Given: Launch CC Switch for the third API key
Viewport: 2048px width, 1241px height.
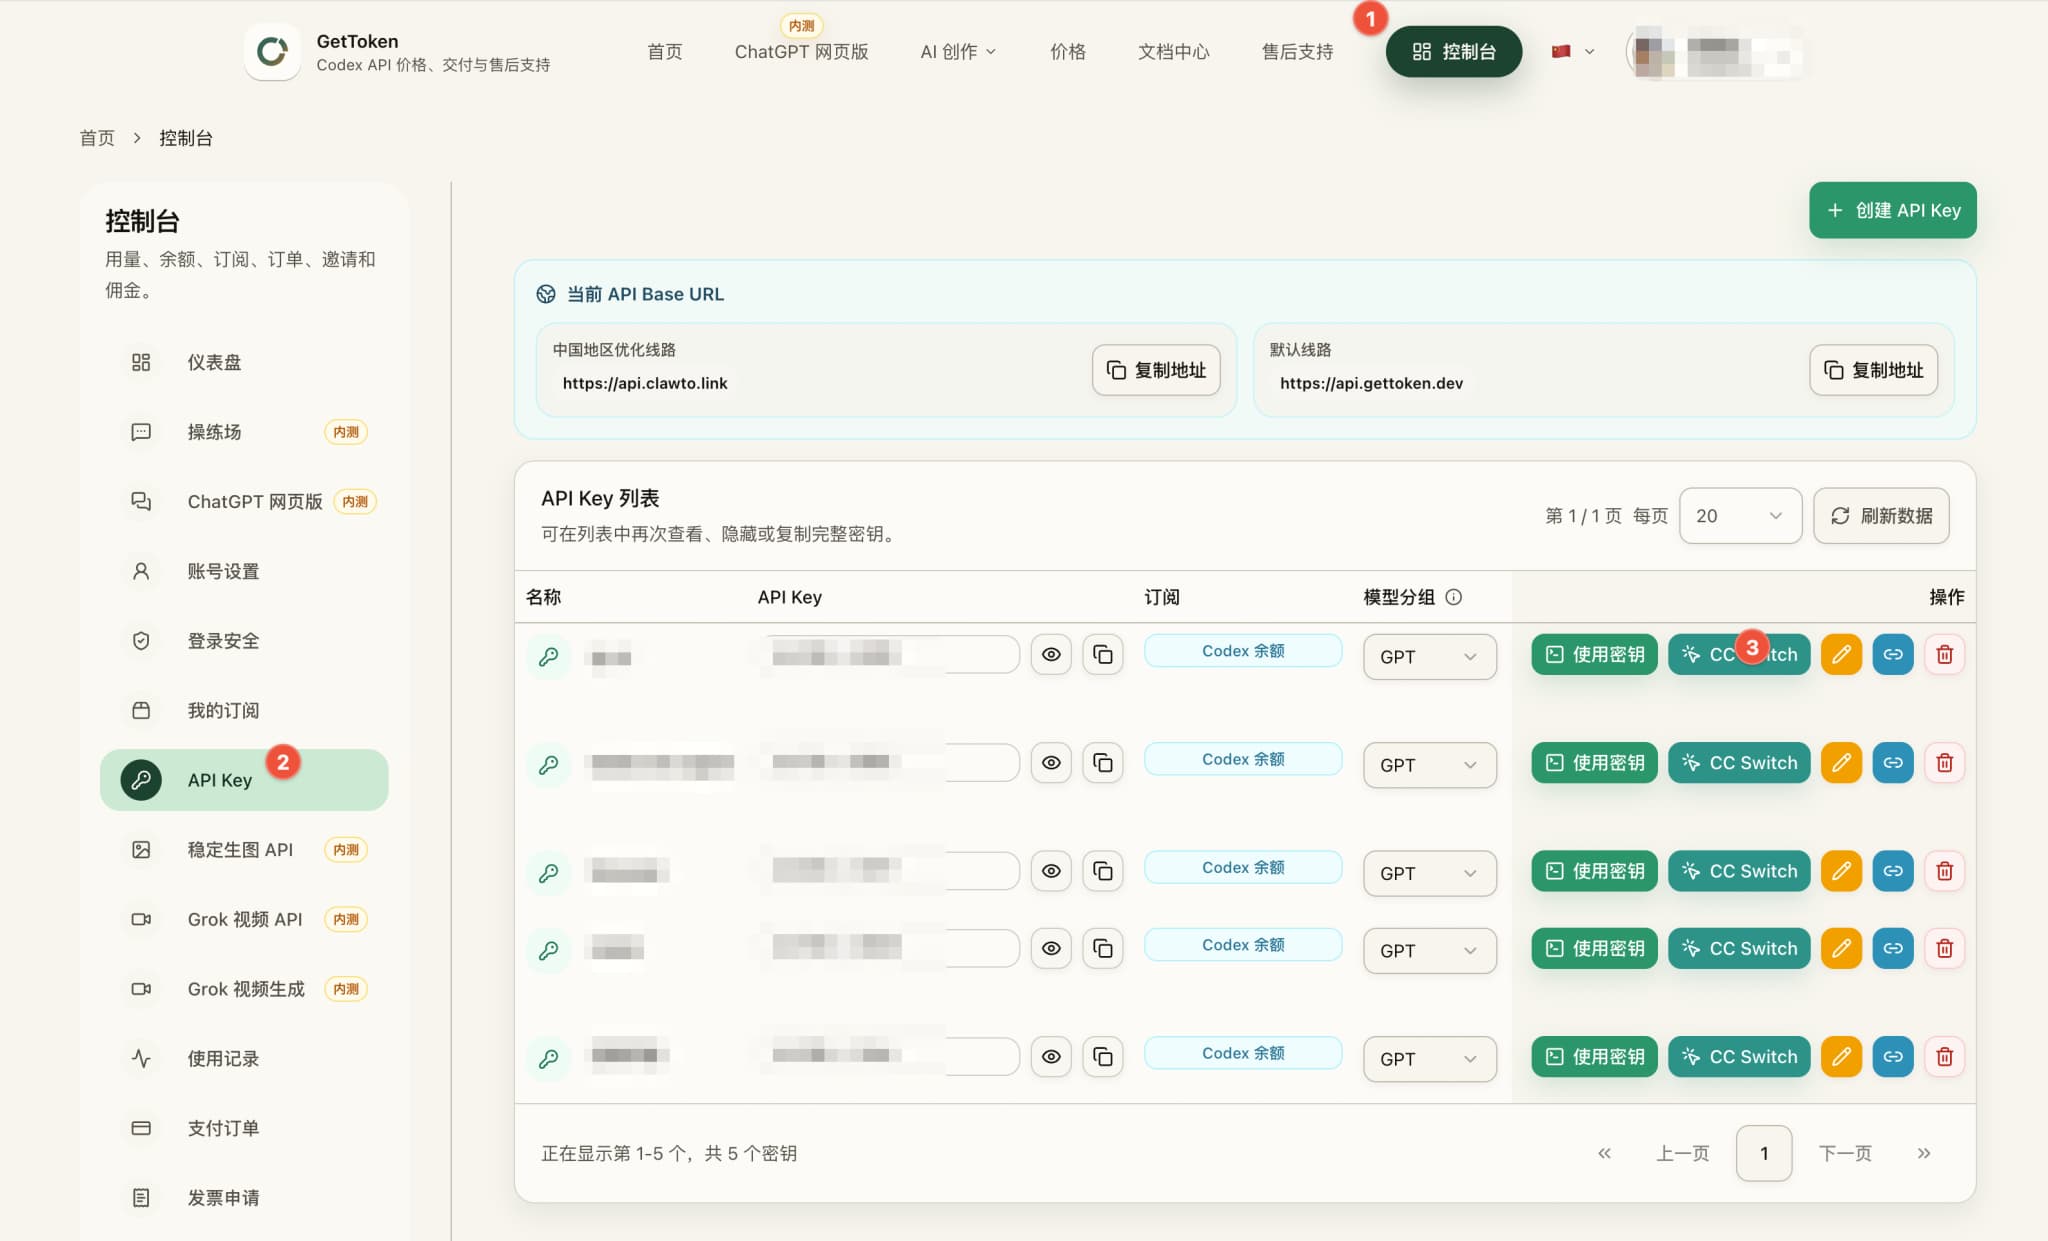Looking at the screenshot, I should [1739, 871].
